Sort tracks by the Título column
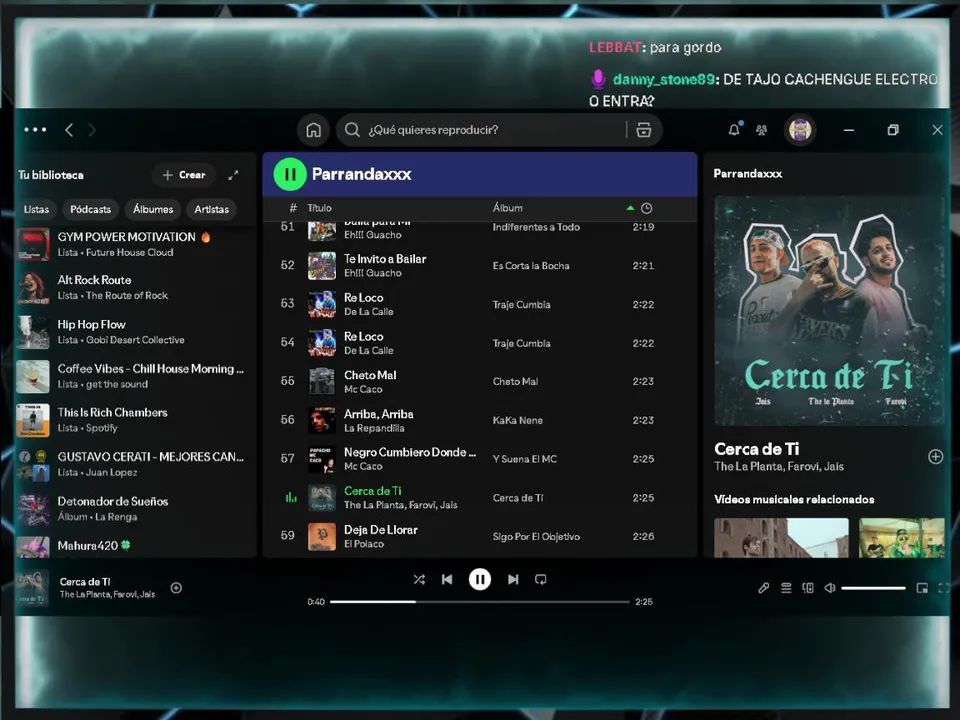 coord(319,208)
